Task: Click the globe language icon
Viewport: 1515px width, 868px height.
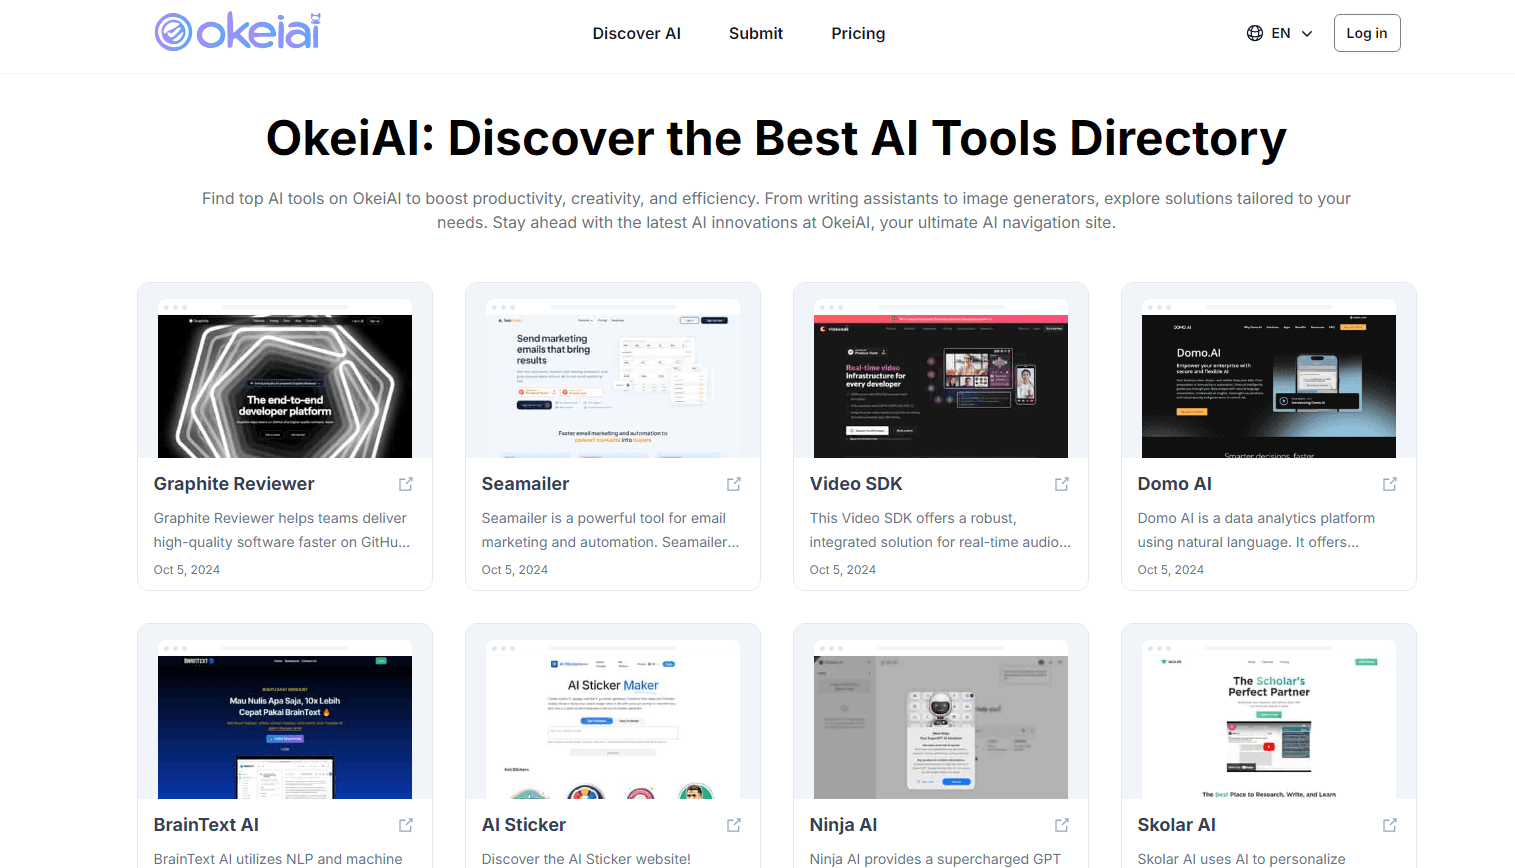Action: [1255, 33]
